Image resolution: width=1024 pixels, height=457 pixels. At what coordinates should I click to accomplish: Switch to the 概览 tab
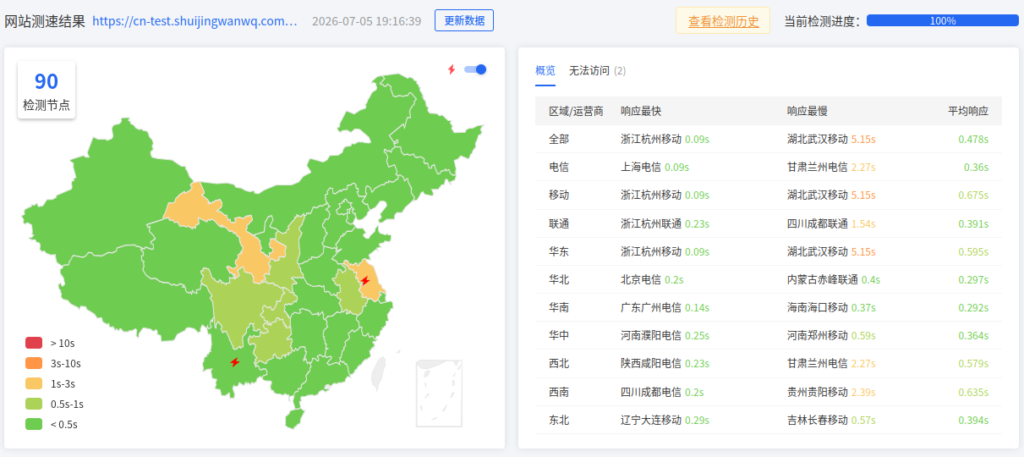click(545, 71)
